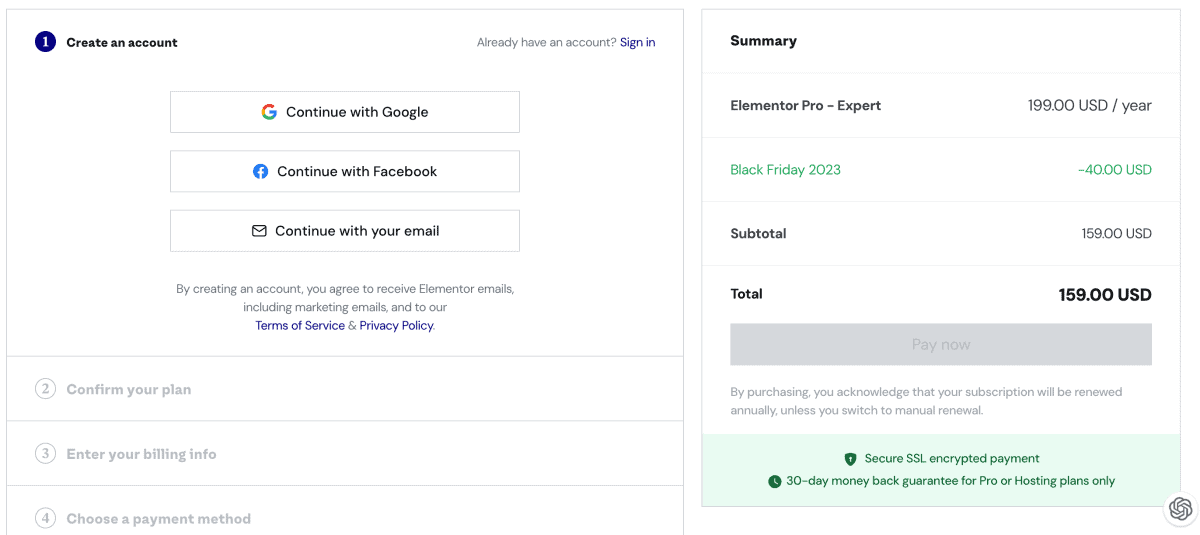Open the ChatGPT icon in the corner
This screenshot has height=535, width=1200.
pos(1181,508)
